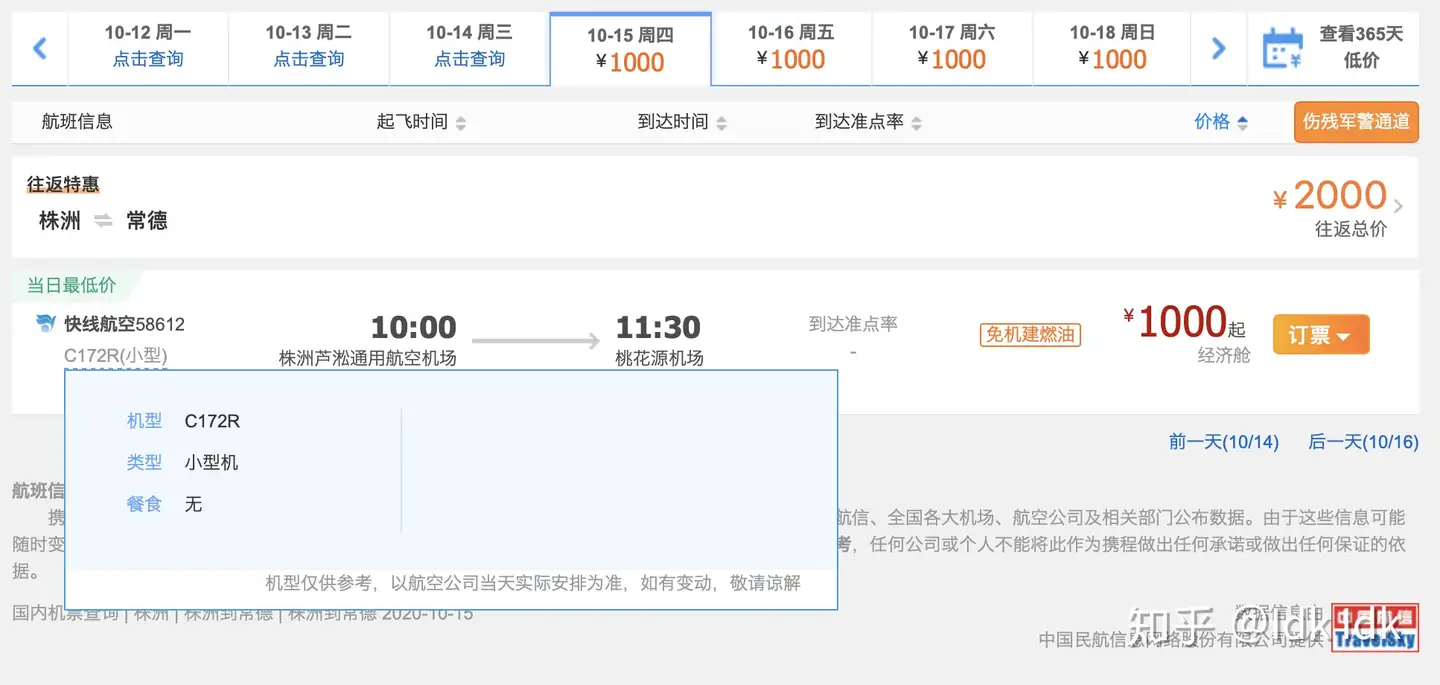Select the 10-18 周日 date tab
Image resolution: width=1440 pixels, height=685 pixels.
(1112, 47)
